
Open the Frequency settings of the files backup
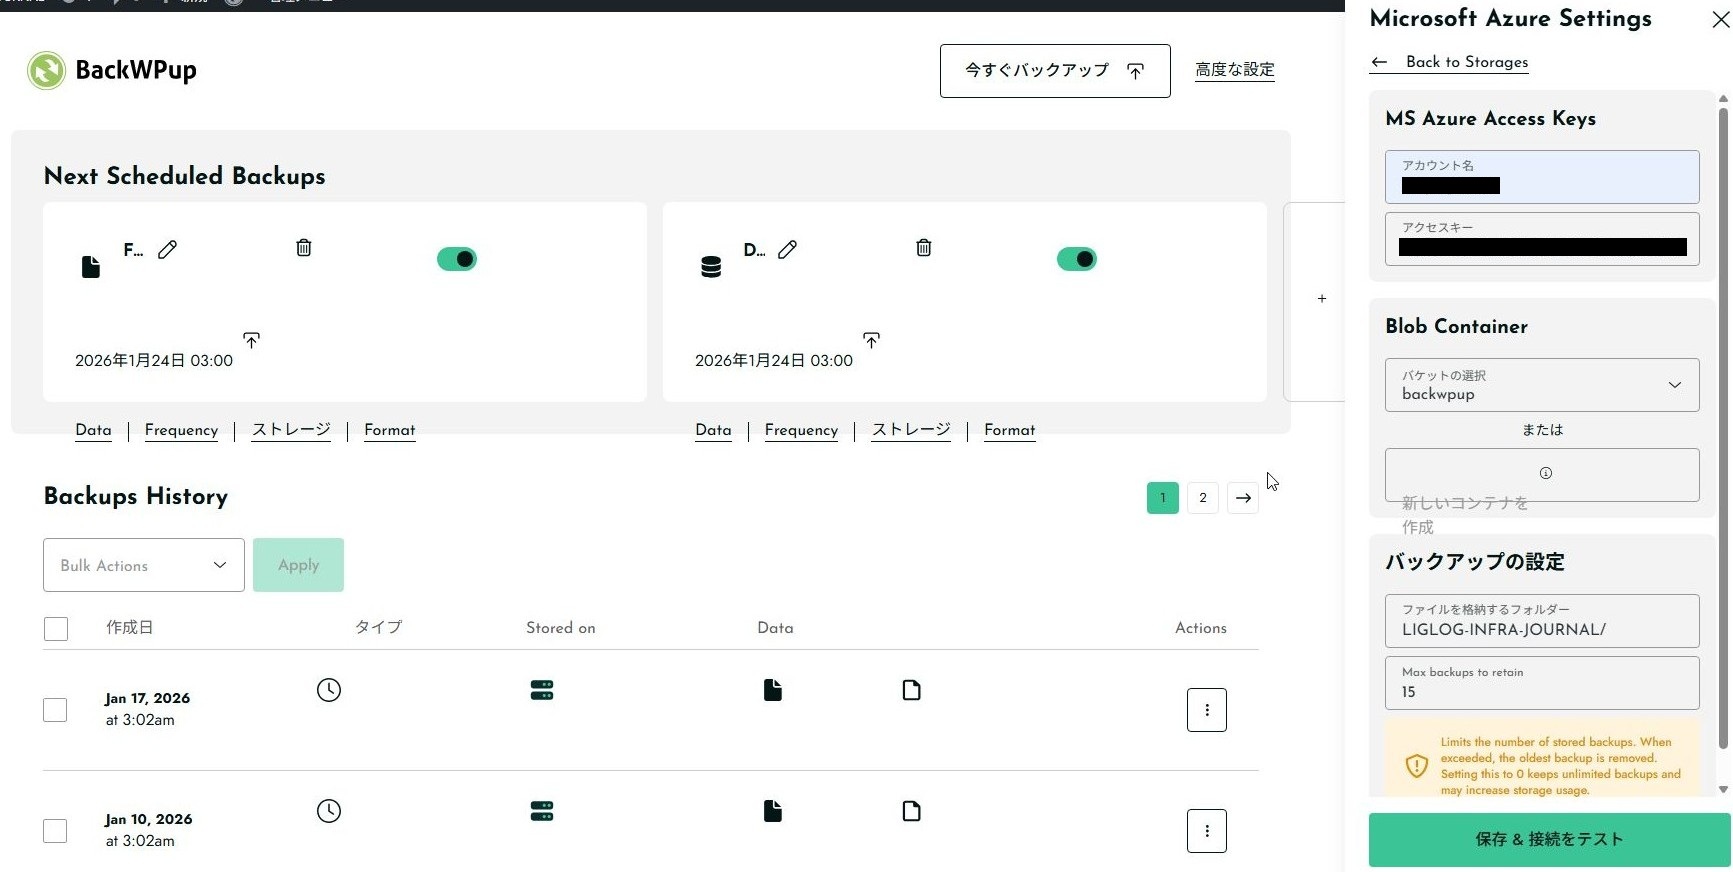tap(181, 430)
